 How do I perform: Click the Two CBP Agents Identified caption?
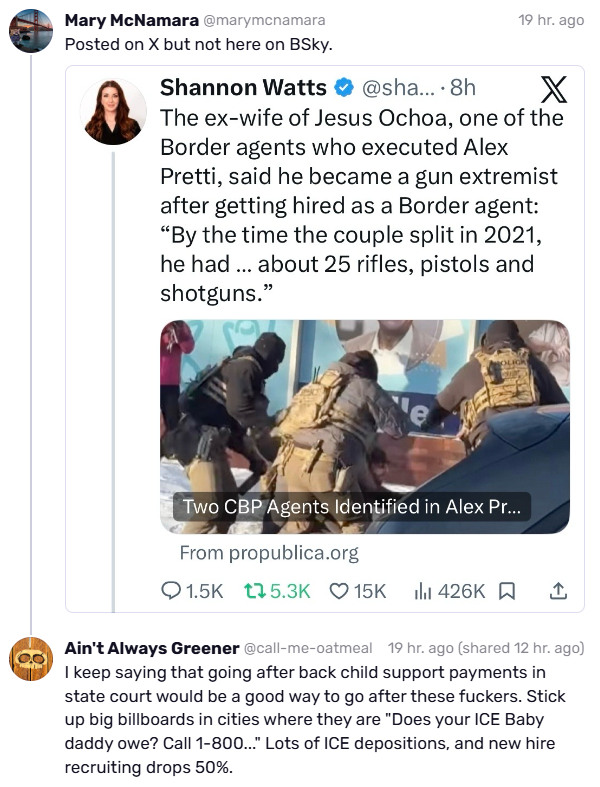click(351, 506)
